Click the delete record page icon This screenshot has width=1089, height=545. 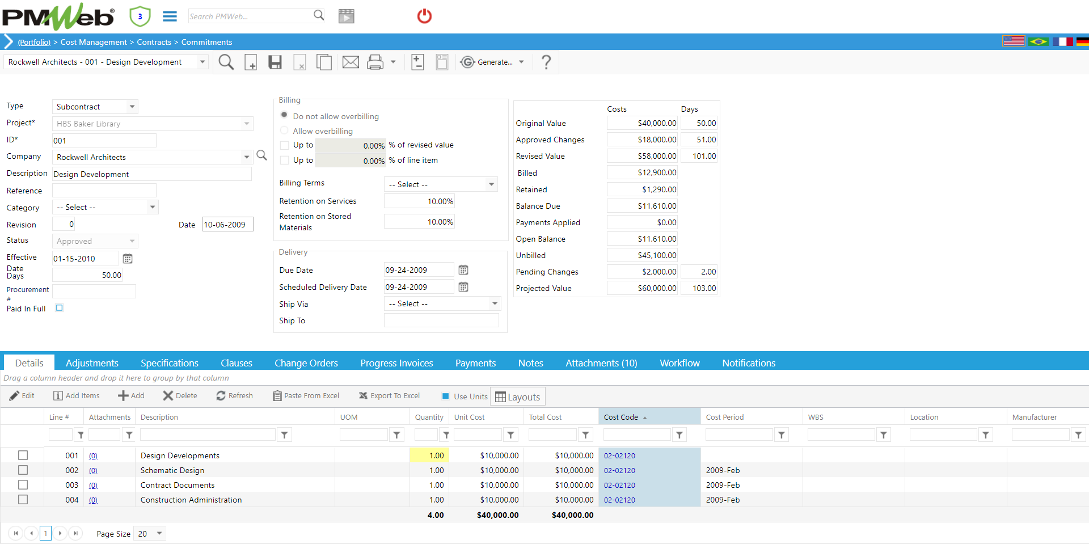(x=299, y=62)
